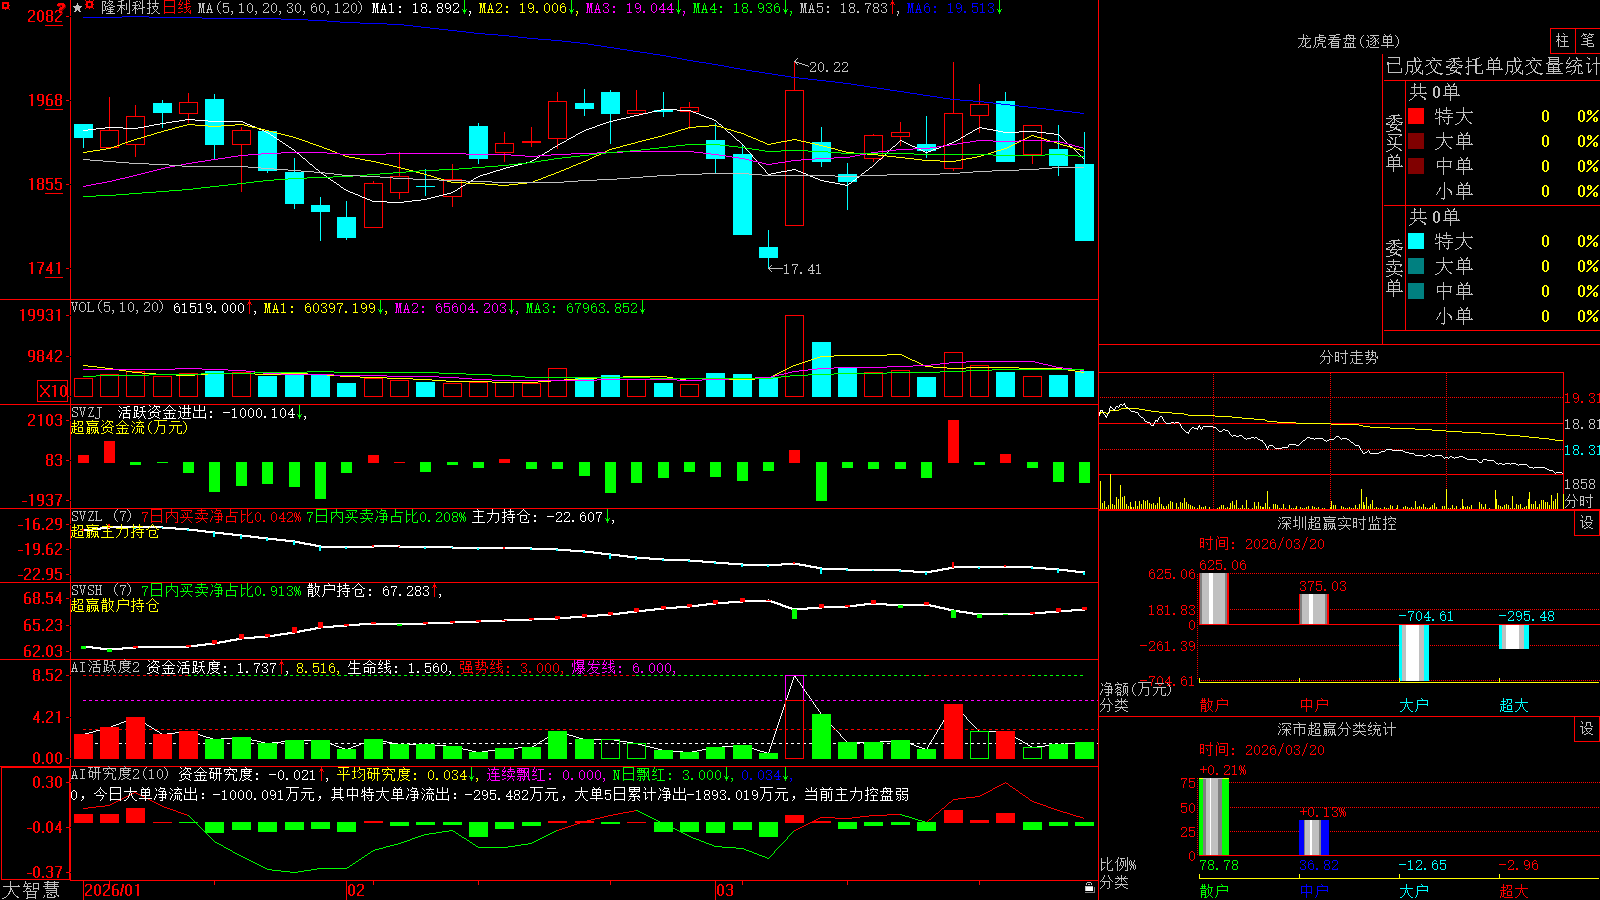Viewport: 1600px width, 900px height.
Task: Click the 02 month marker on time axis
Action: click(356, 890)
